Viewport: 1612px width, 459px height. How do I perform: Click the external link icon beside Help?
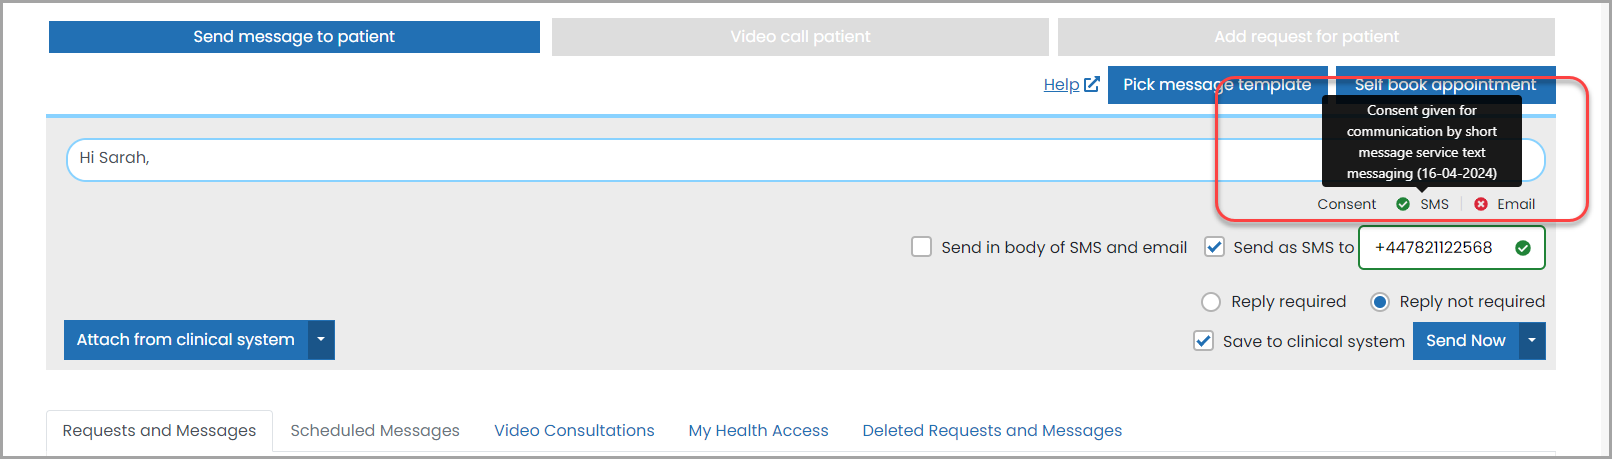pos(1092,84)
